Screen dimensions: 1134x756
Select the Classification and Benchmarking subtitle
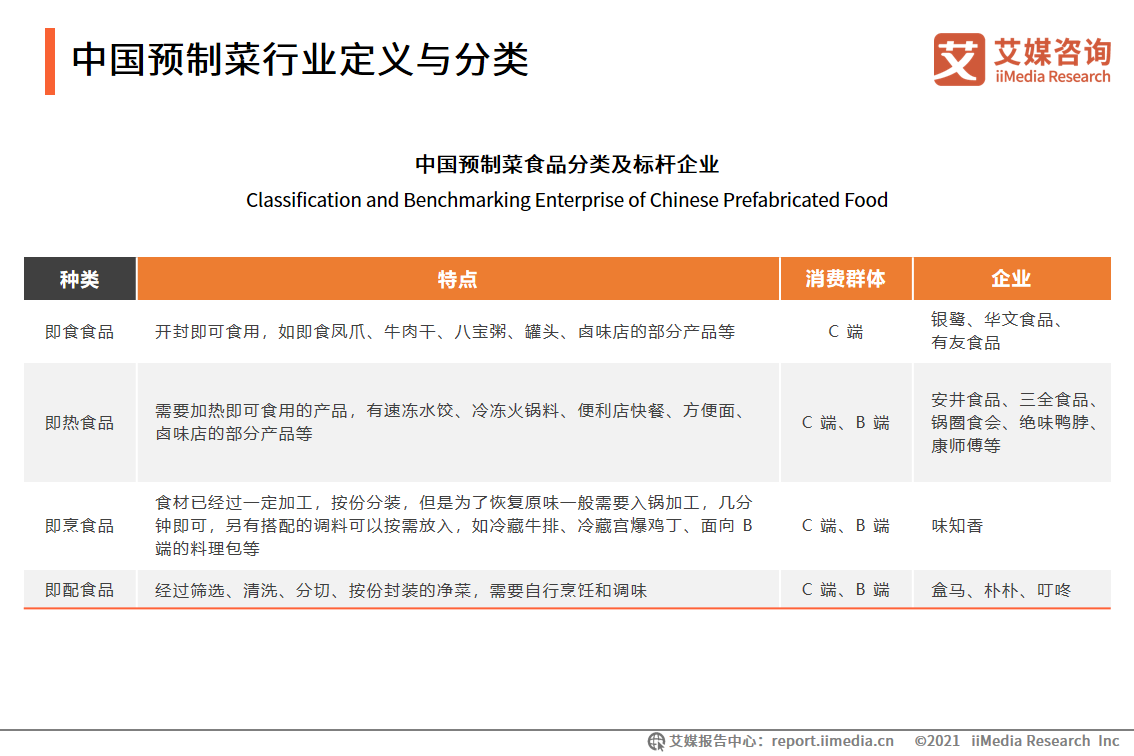coord(566,200)
